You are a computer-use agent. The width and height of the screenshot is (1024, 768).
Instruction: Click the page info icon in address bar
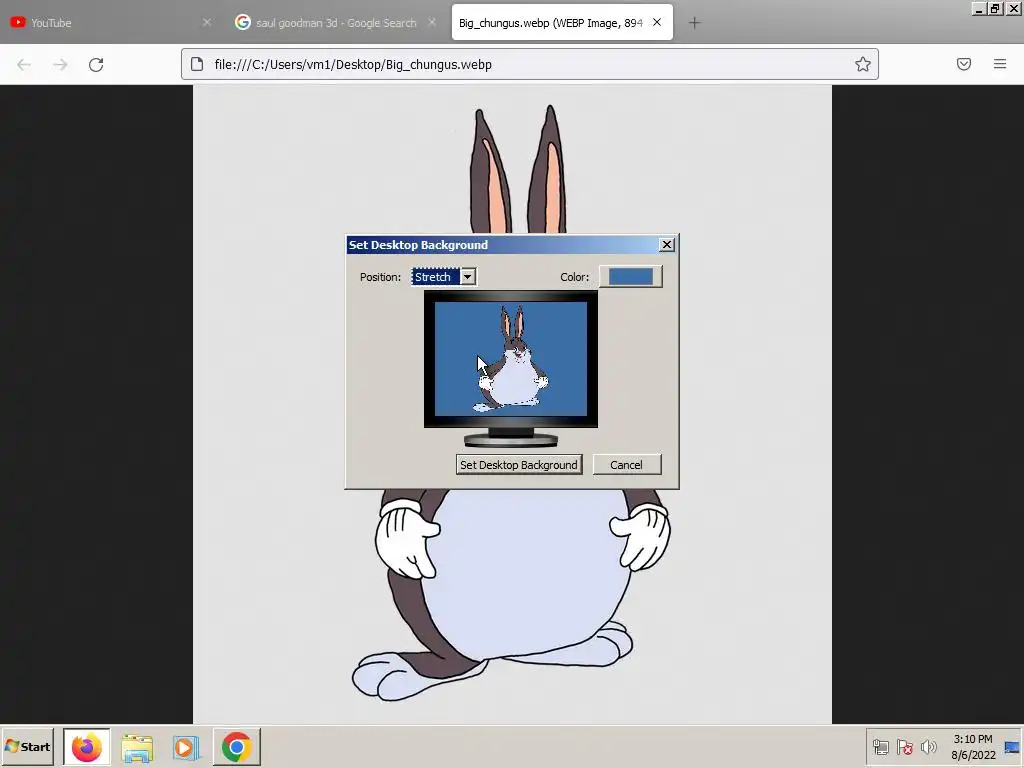coord(197,64)
